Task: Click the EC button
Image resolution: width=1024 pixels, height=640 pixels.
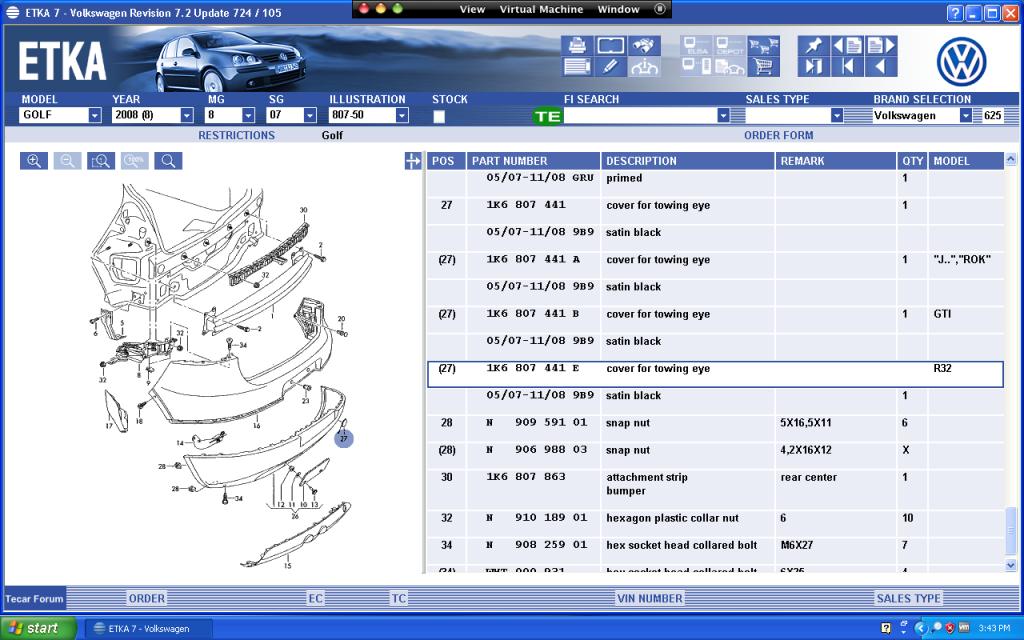Action: coord(315,598)
